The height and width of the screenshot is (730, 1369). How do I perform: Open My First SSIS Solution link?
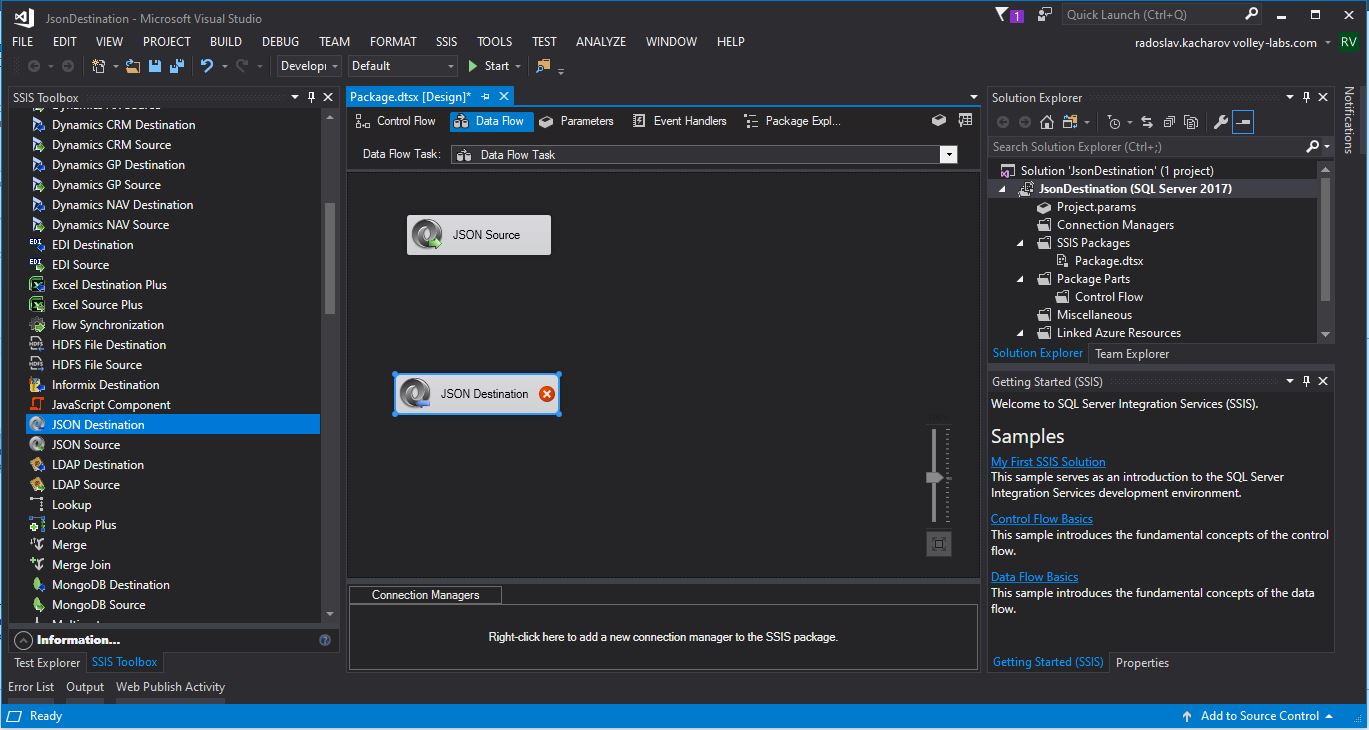point(1048,462)
